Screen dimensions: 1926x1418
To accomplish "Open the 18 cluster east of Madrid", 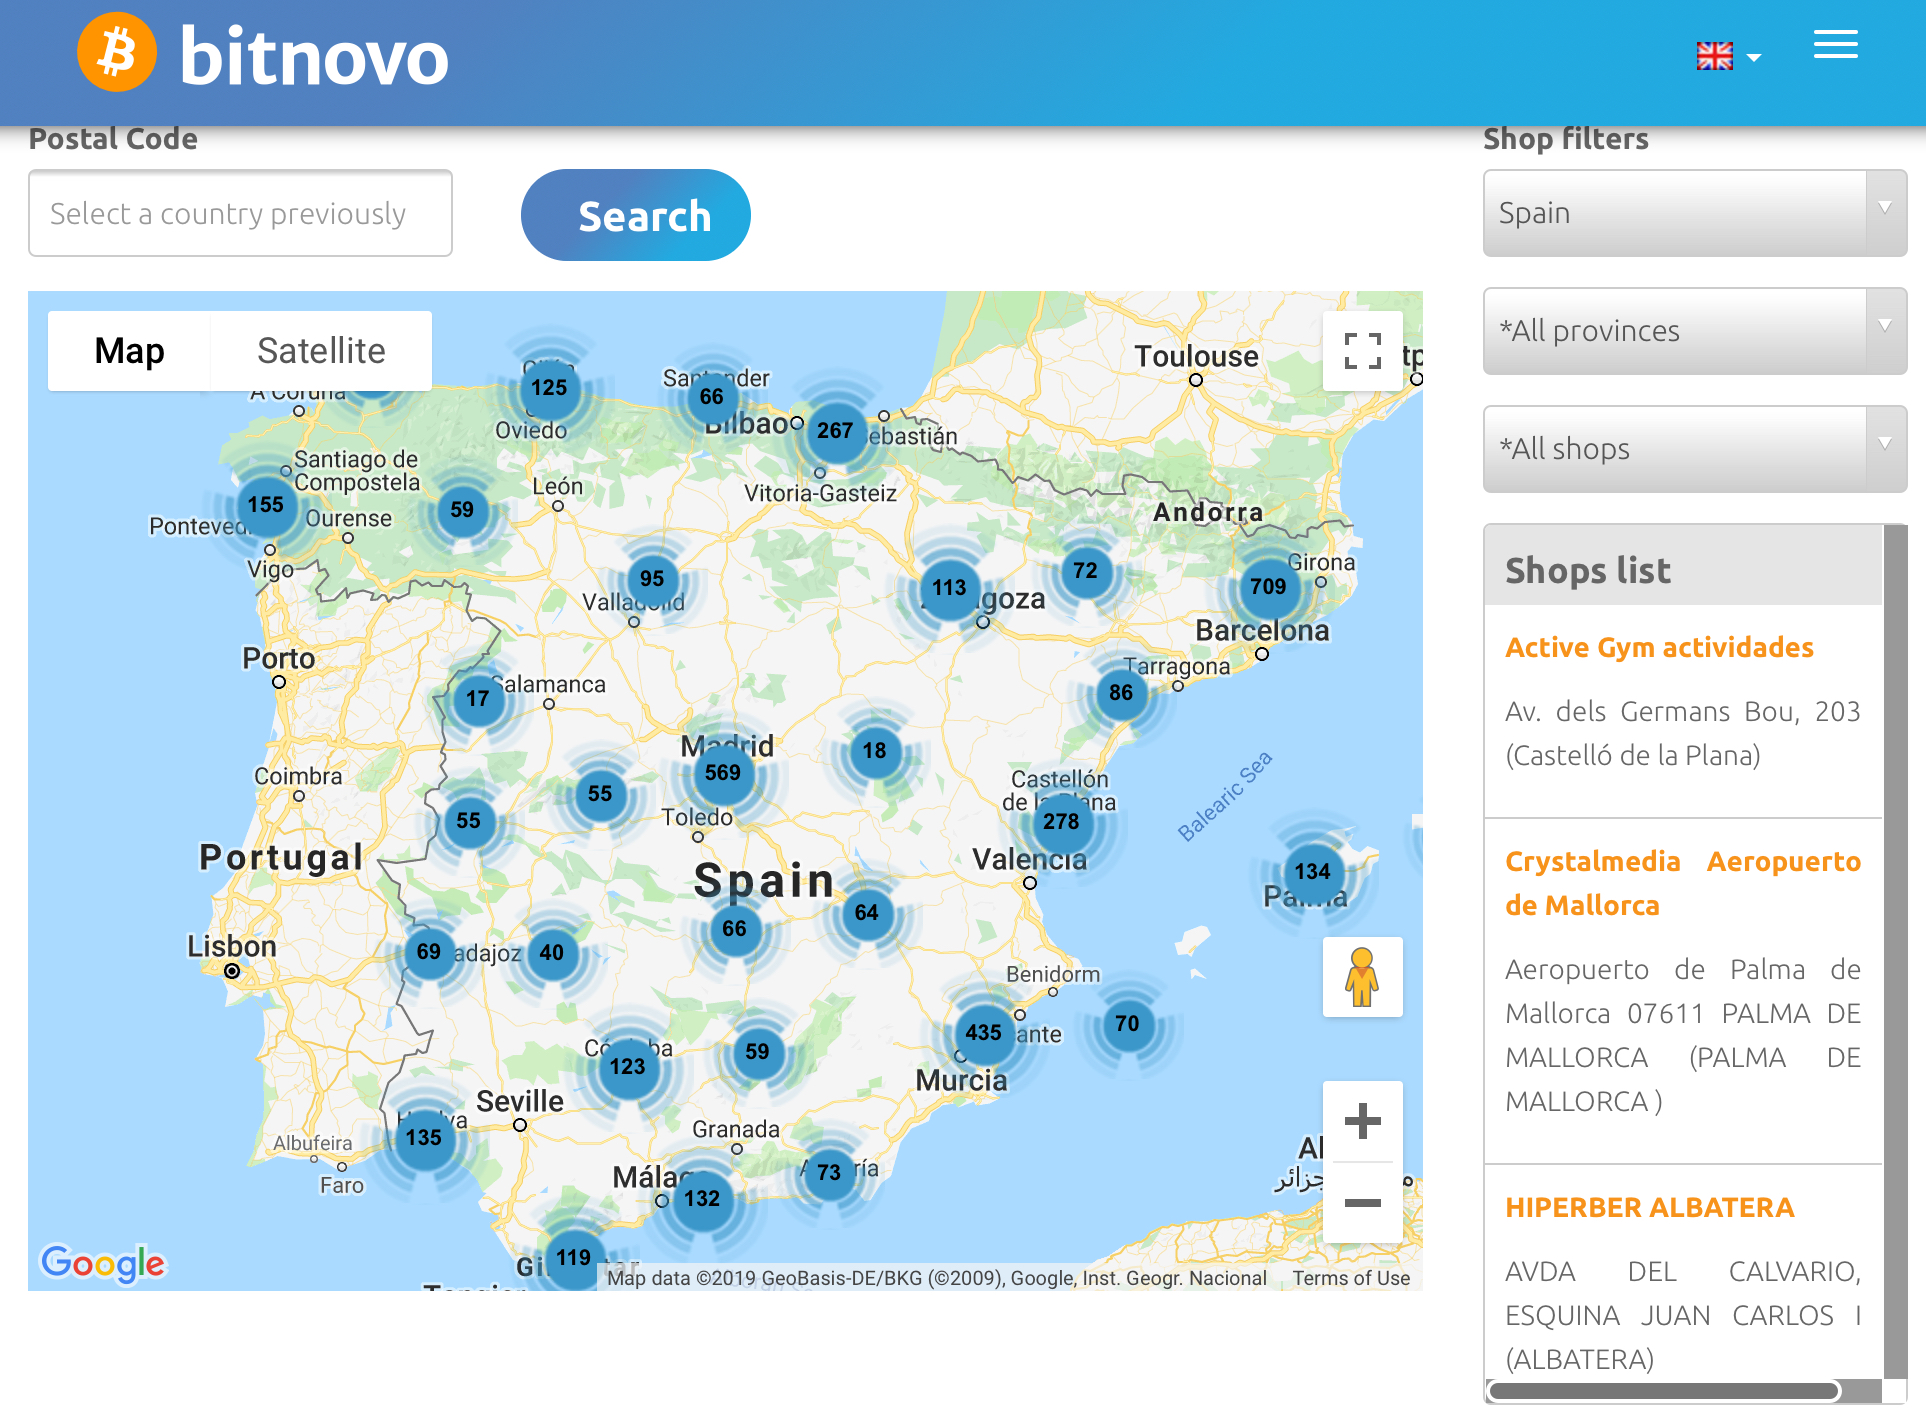I will point(875,751).
